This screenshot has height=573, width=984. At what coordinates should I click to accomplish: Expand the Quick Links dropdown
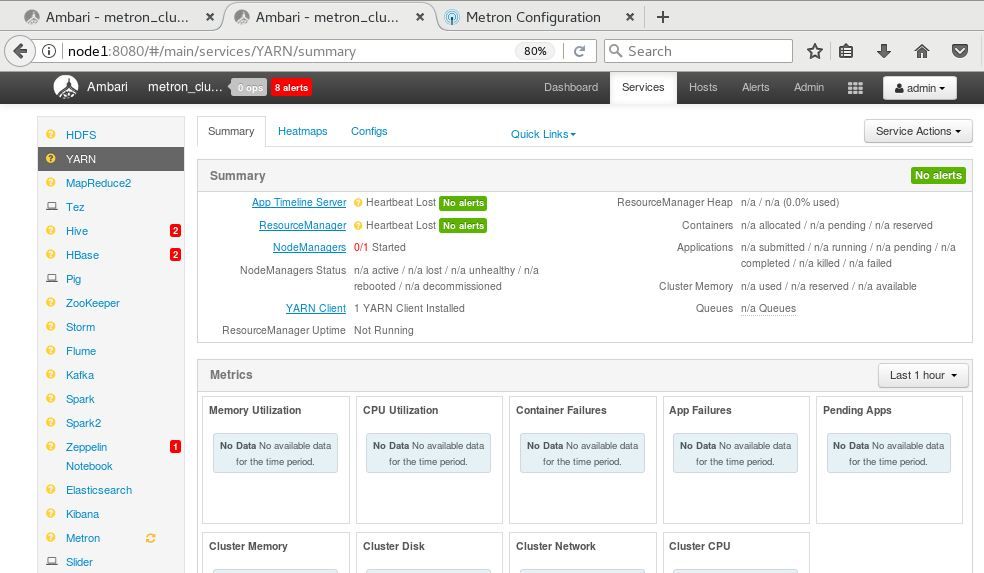543,134
